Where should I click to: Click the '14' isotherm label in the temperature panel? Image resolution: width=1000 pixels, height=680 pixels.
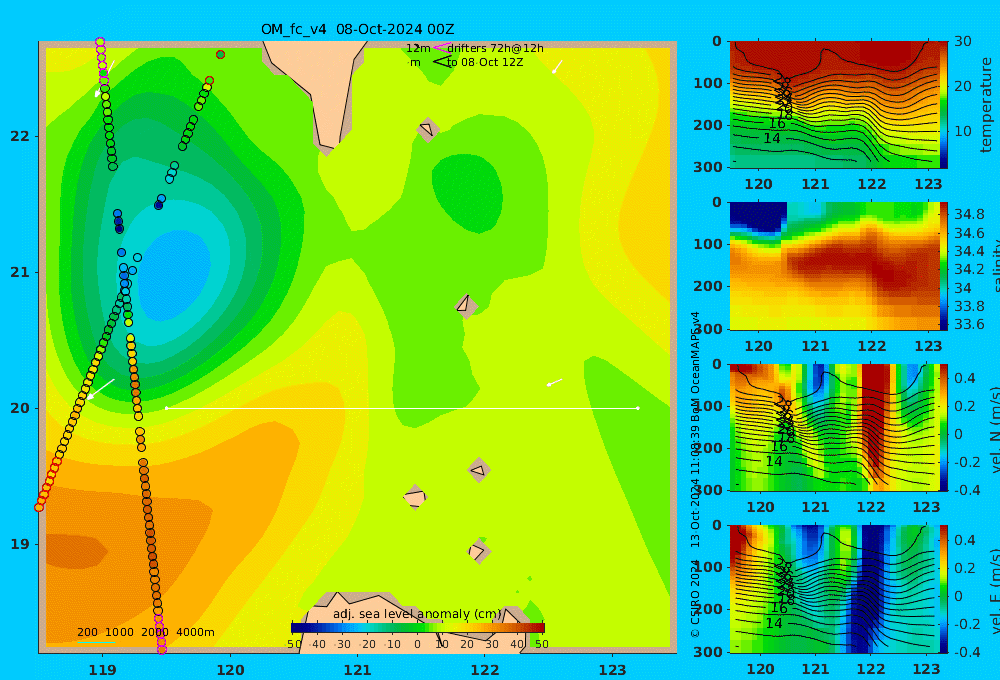coord(772,138)
